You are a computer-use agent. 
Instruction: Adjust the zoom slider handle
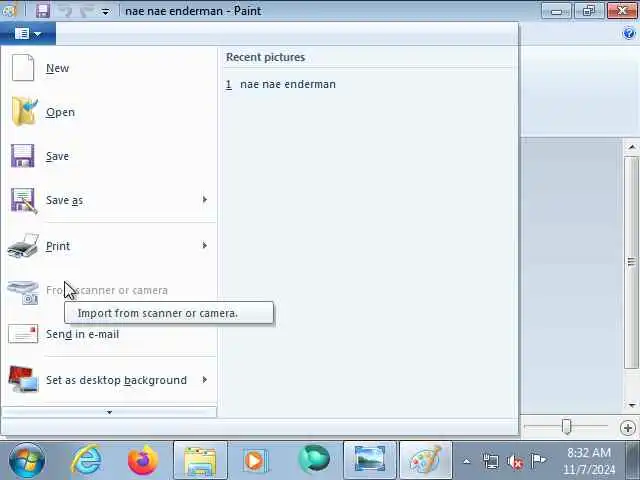(x=567, y=427)
